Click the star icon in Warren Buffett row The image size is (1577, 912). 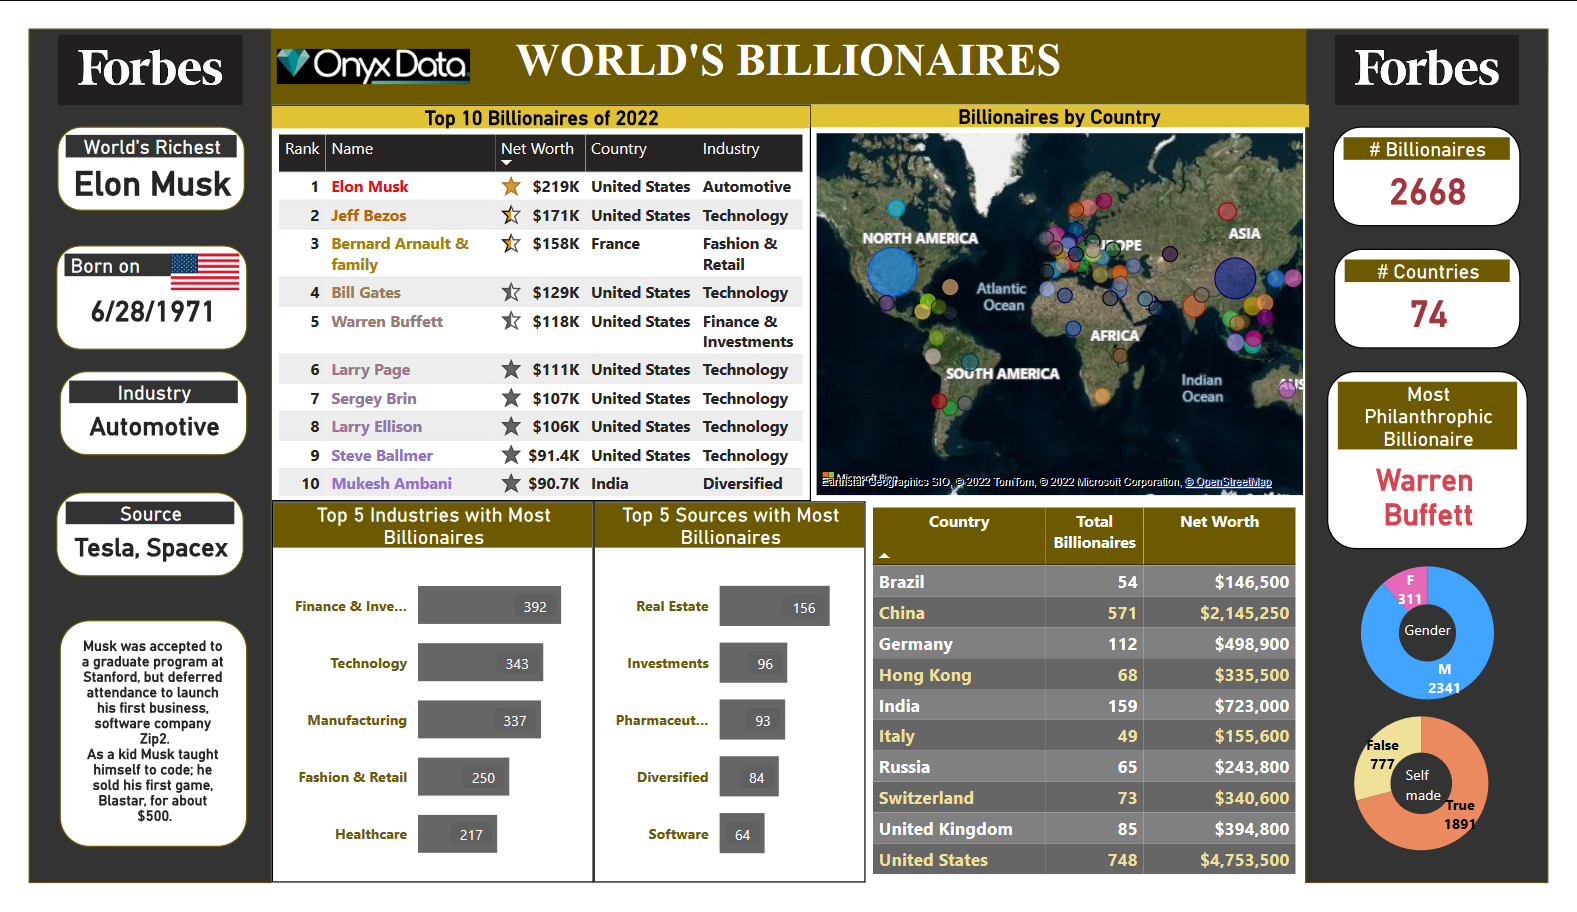[x=511, y=321]
